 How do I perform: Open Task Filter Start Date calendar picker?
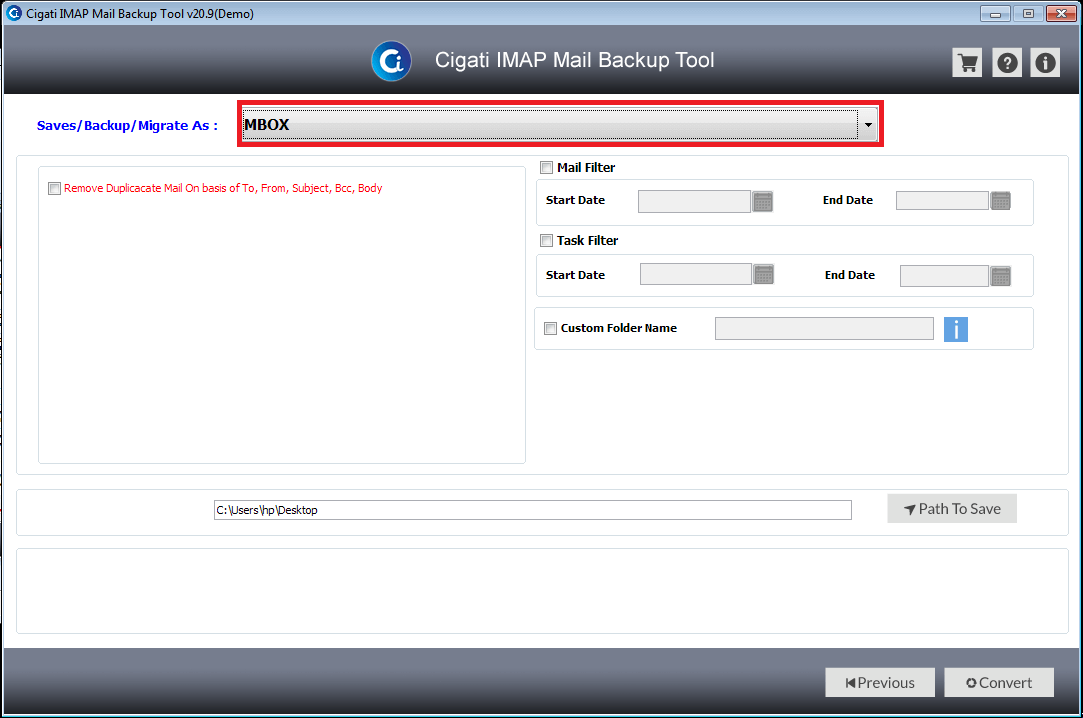[x=764, y=274]
